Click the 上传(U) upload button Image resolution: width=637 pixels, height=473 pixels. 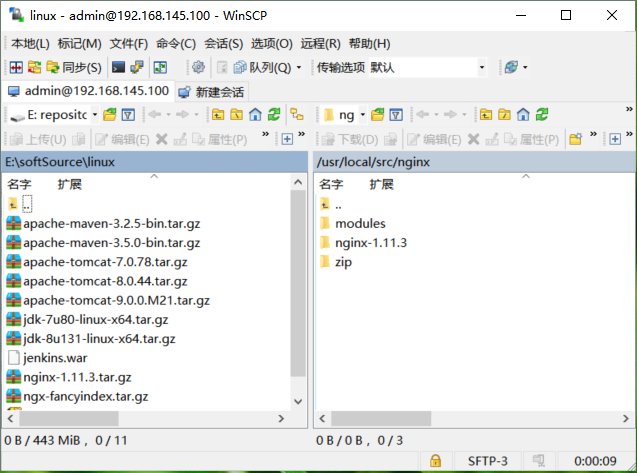38,139
